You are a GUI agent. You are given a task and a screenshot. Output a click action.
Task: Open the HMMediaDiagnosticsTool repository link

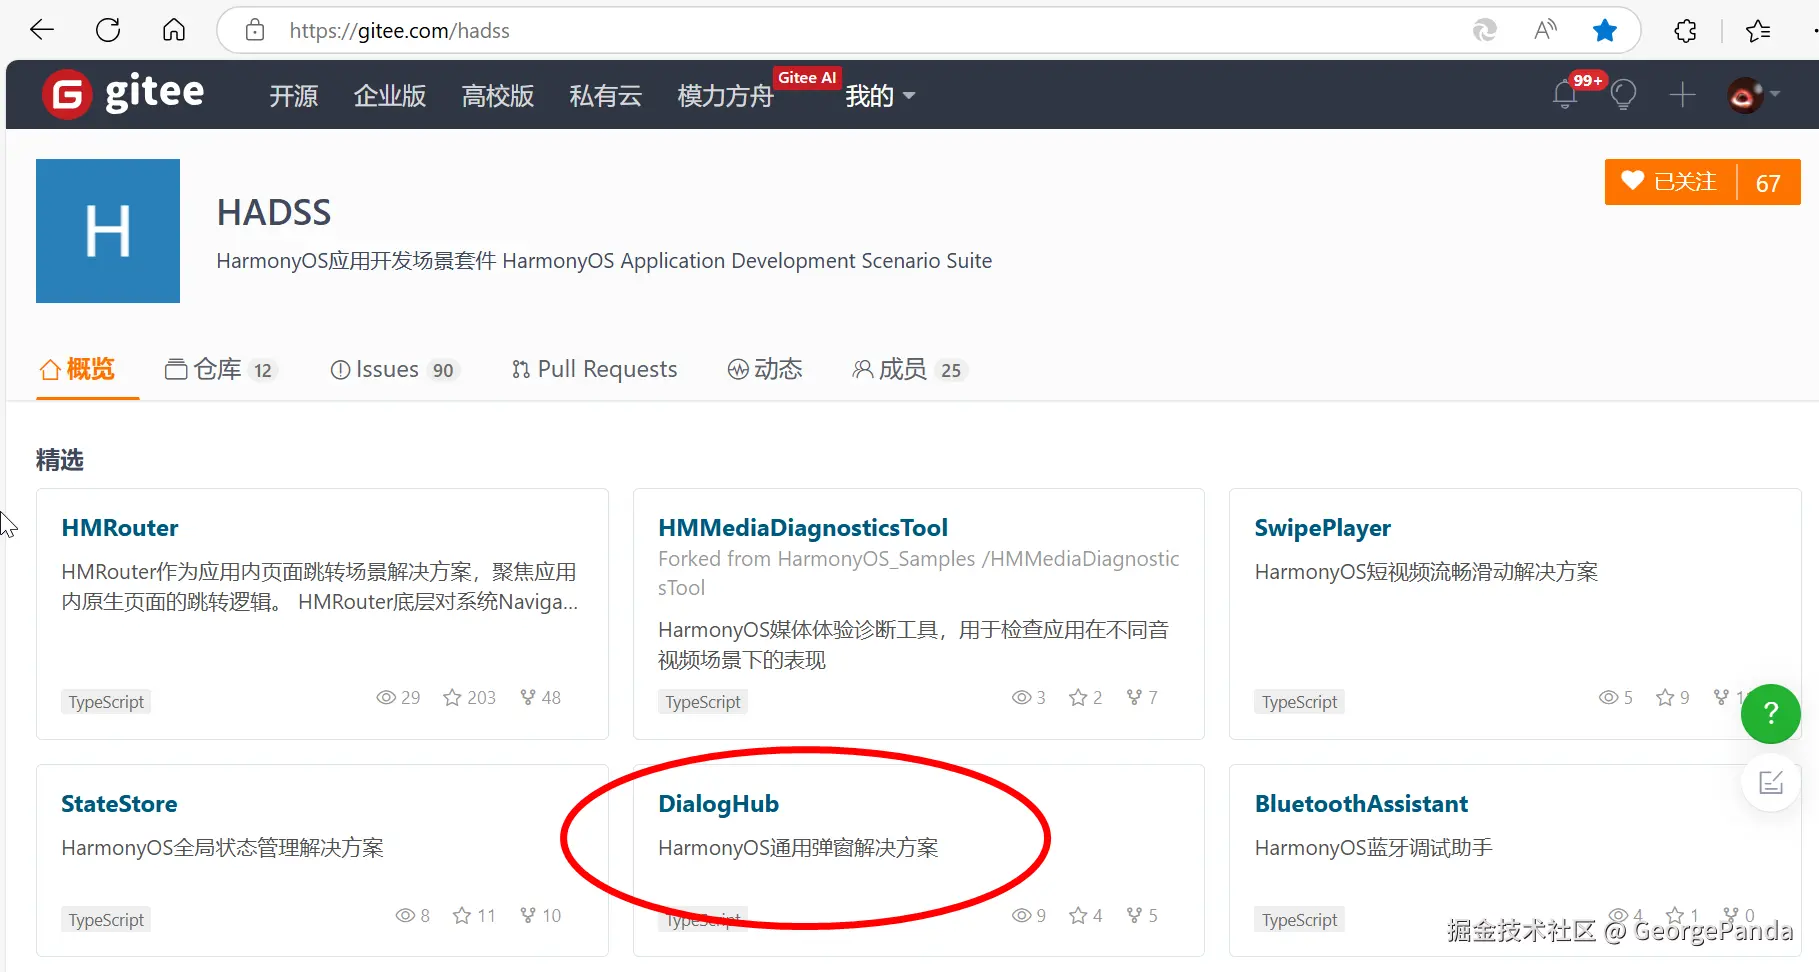click(x=803, y=528)
